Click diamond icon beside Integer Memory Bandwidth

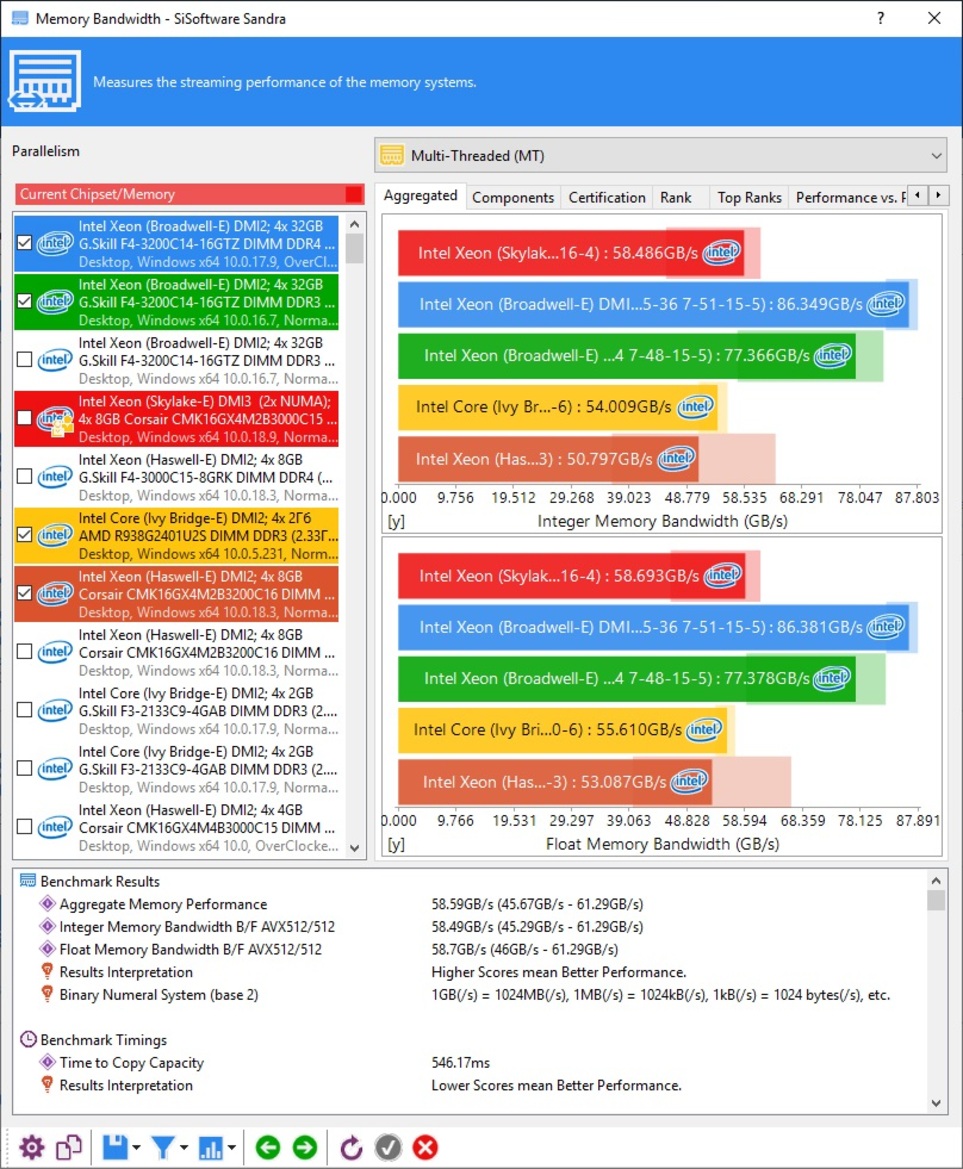[47, 926]
